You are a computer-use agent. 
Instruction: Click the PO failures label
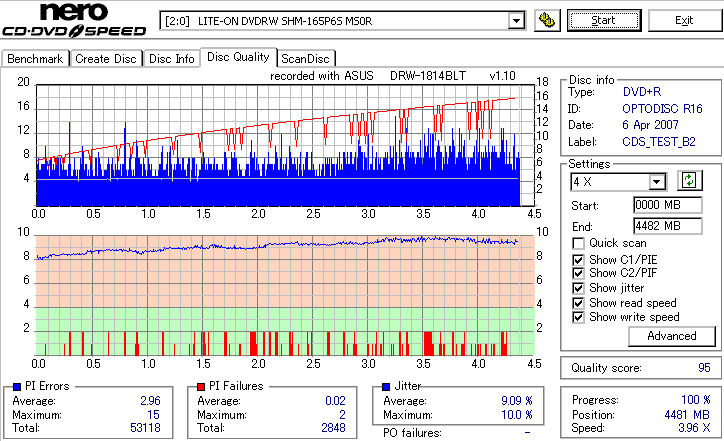(x=412, y=433)
